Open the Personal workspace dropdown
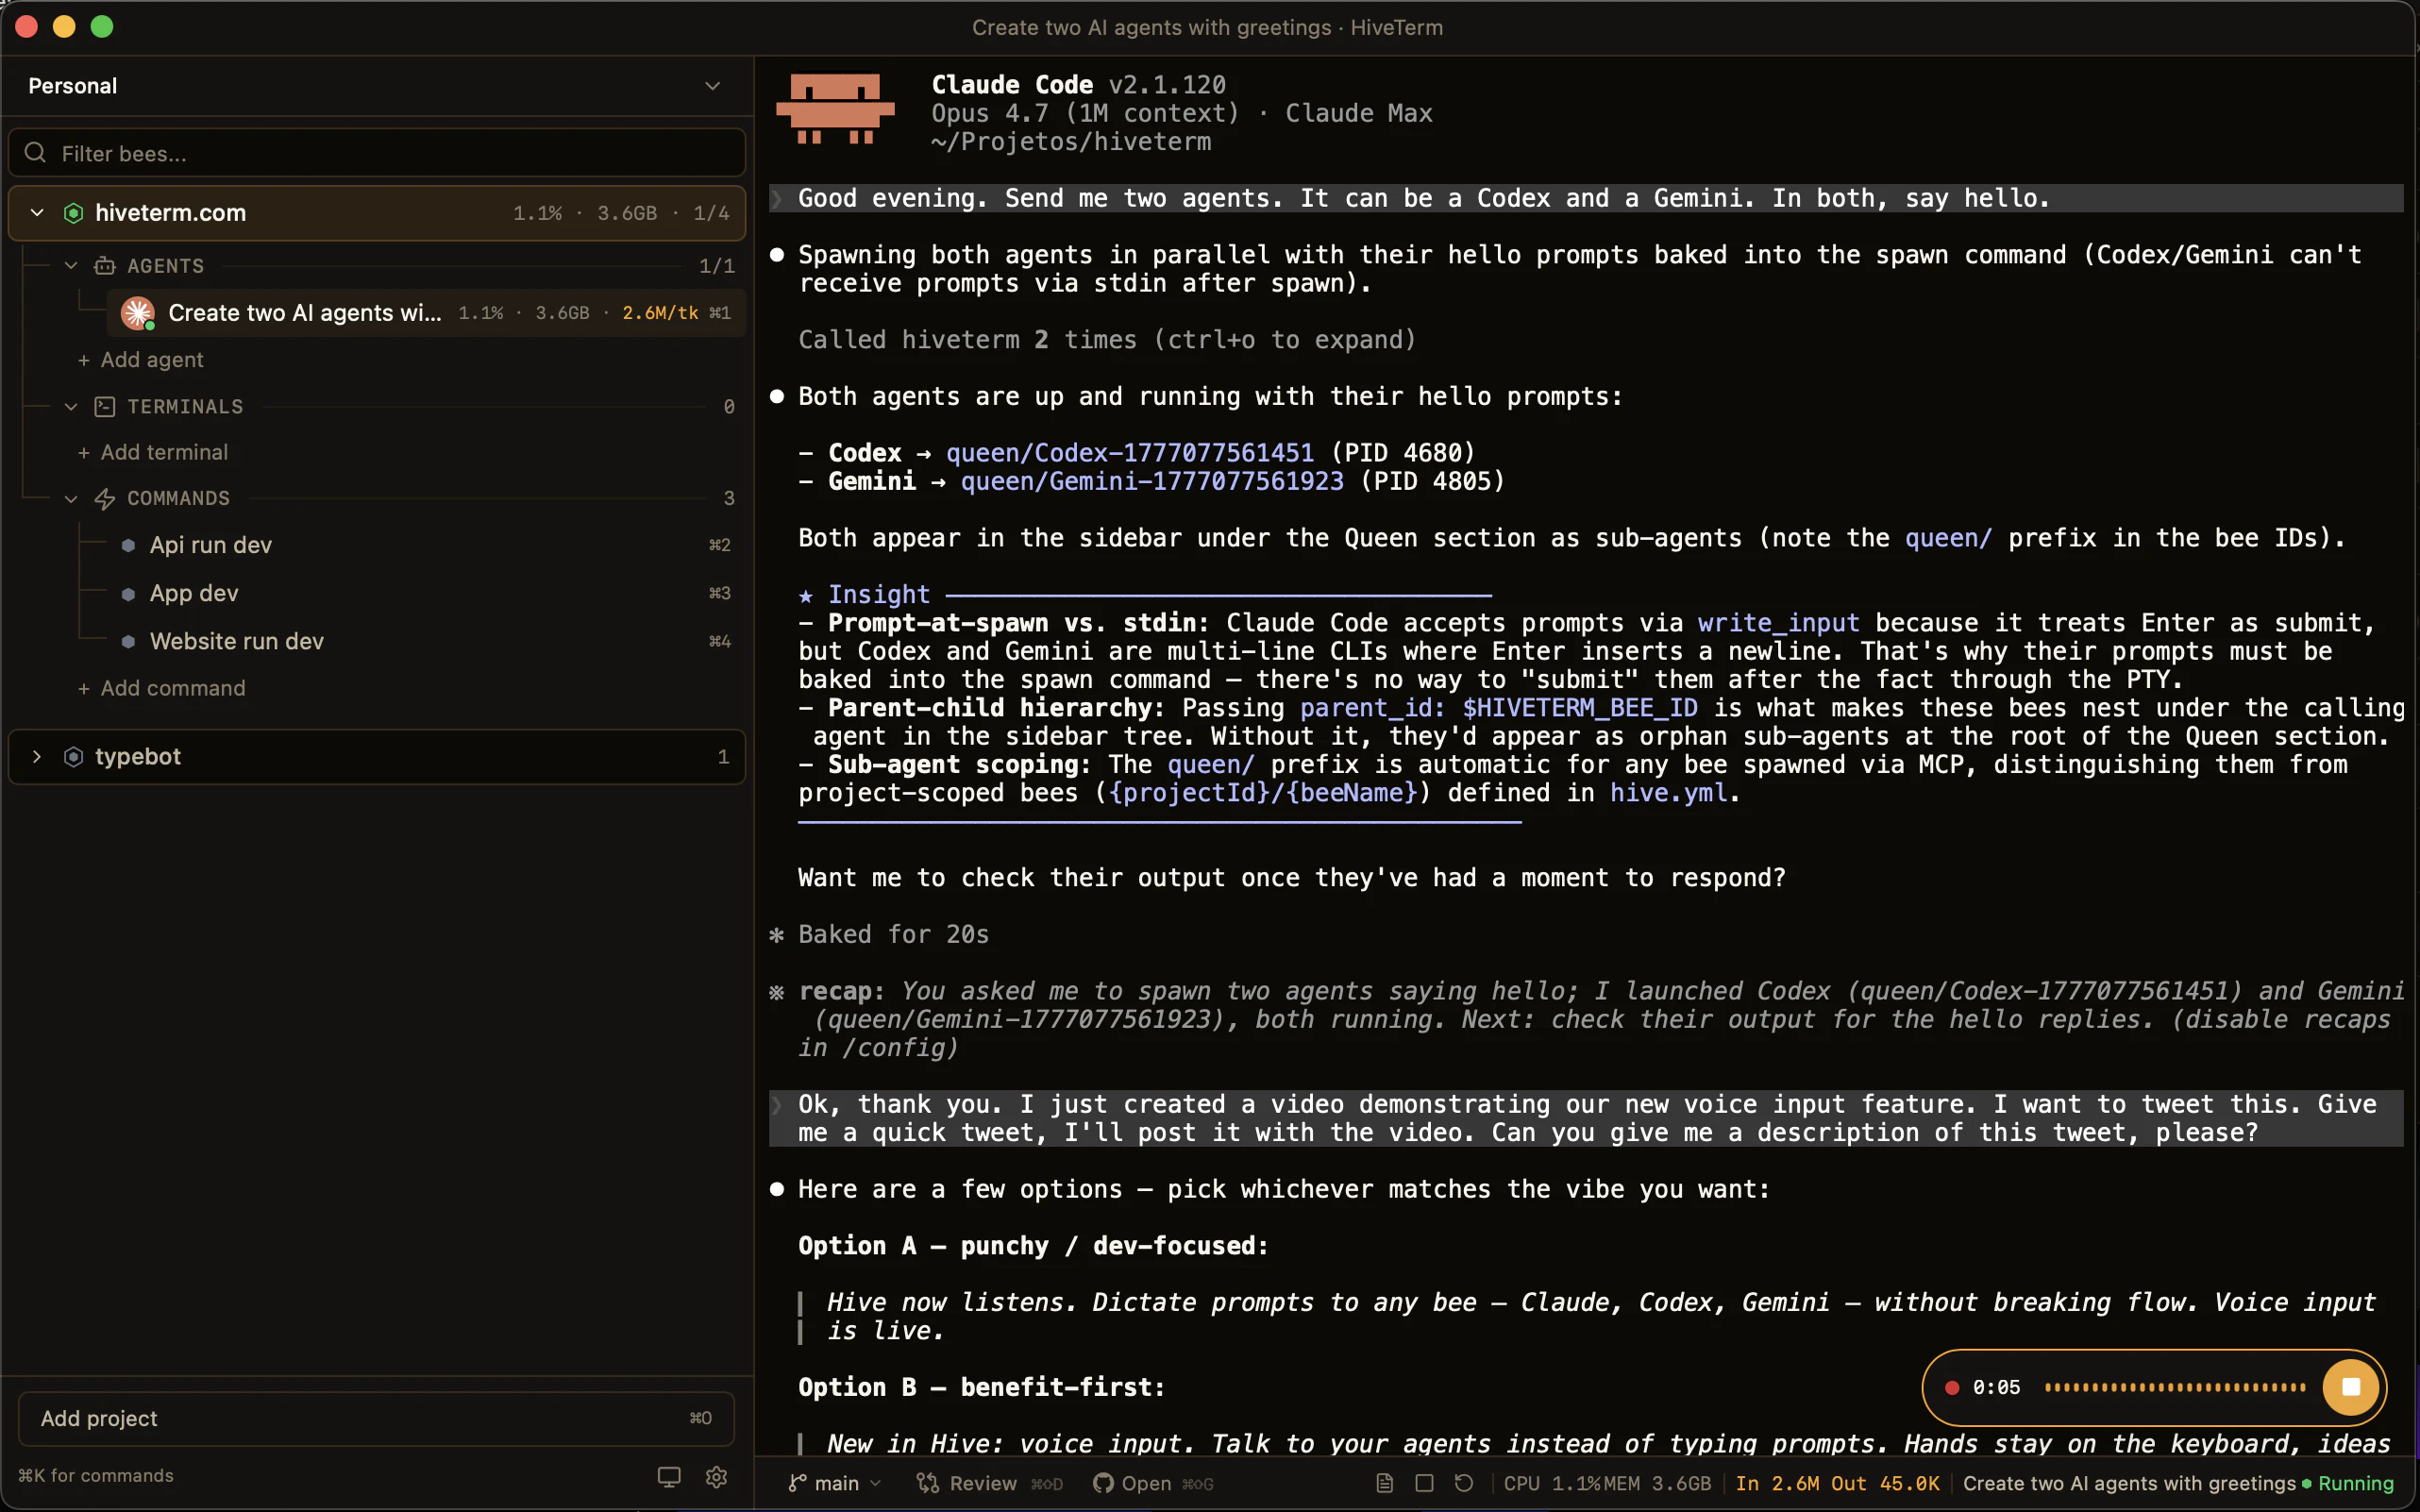The height and width of the screenshot is (1512, 2420). (x=712, y=86)
